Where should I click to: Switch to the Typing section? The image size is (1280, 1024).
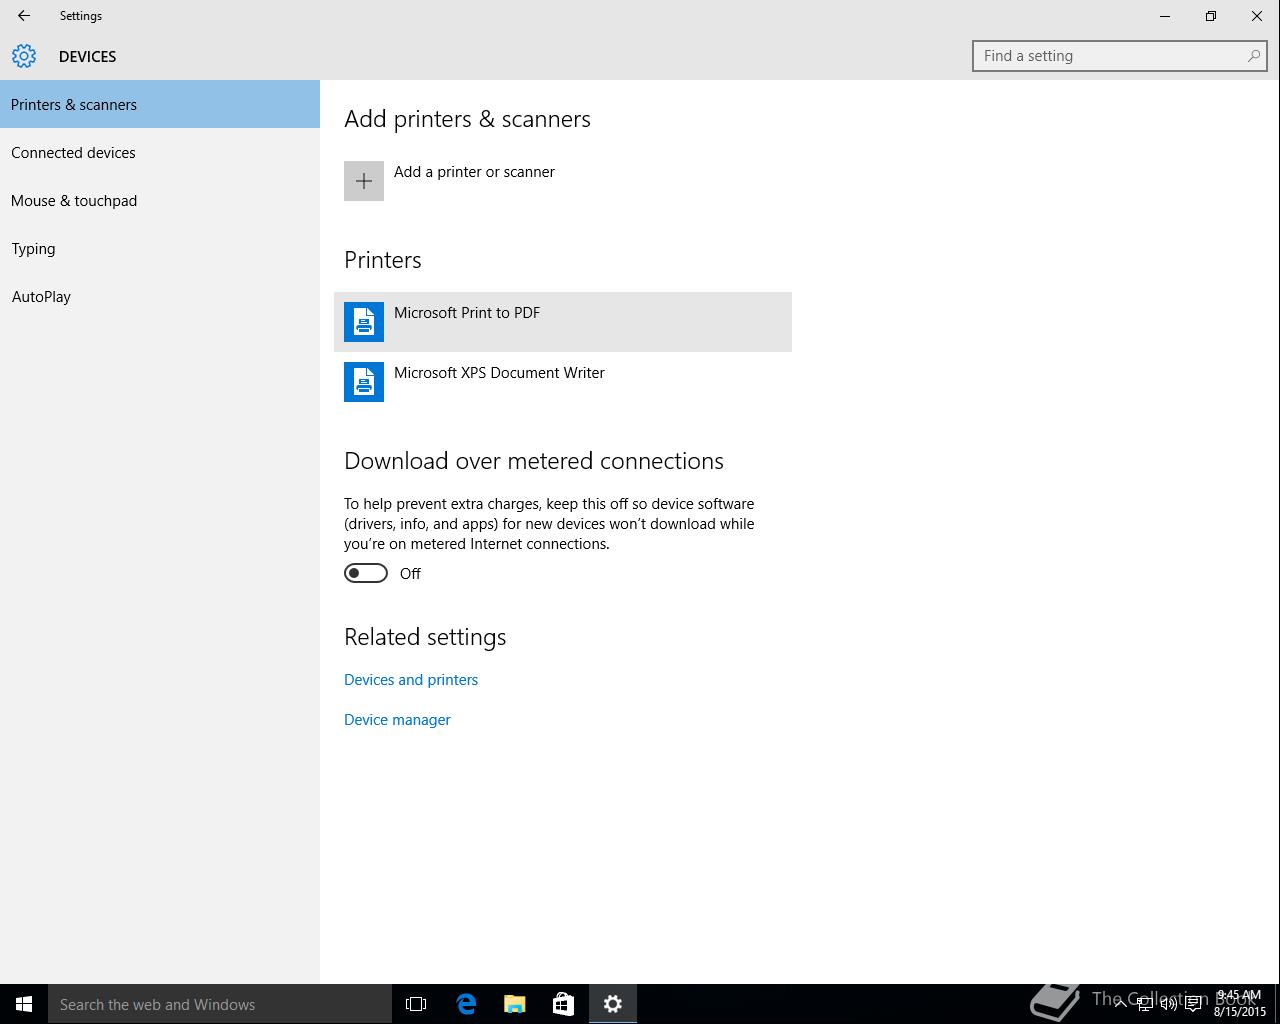click(x=33, y=249)
